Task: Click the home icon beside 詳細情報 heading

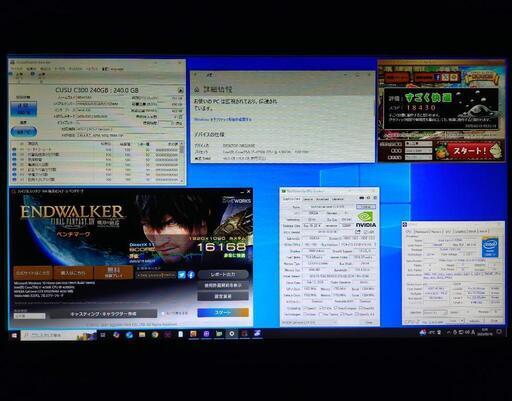Action: [197, 89]
